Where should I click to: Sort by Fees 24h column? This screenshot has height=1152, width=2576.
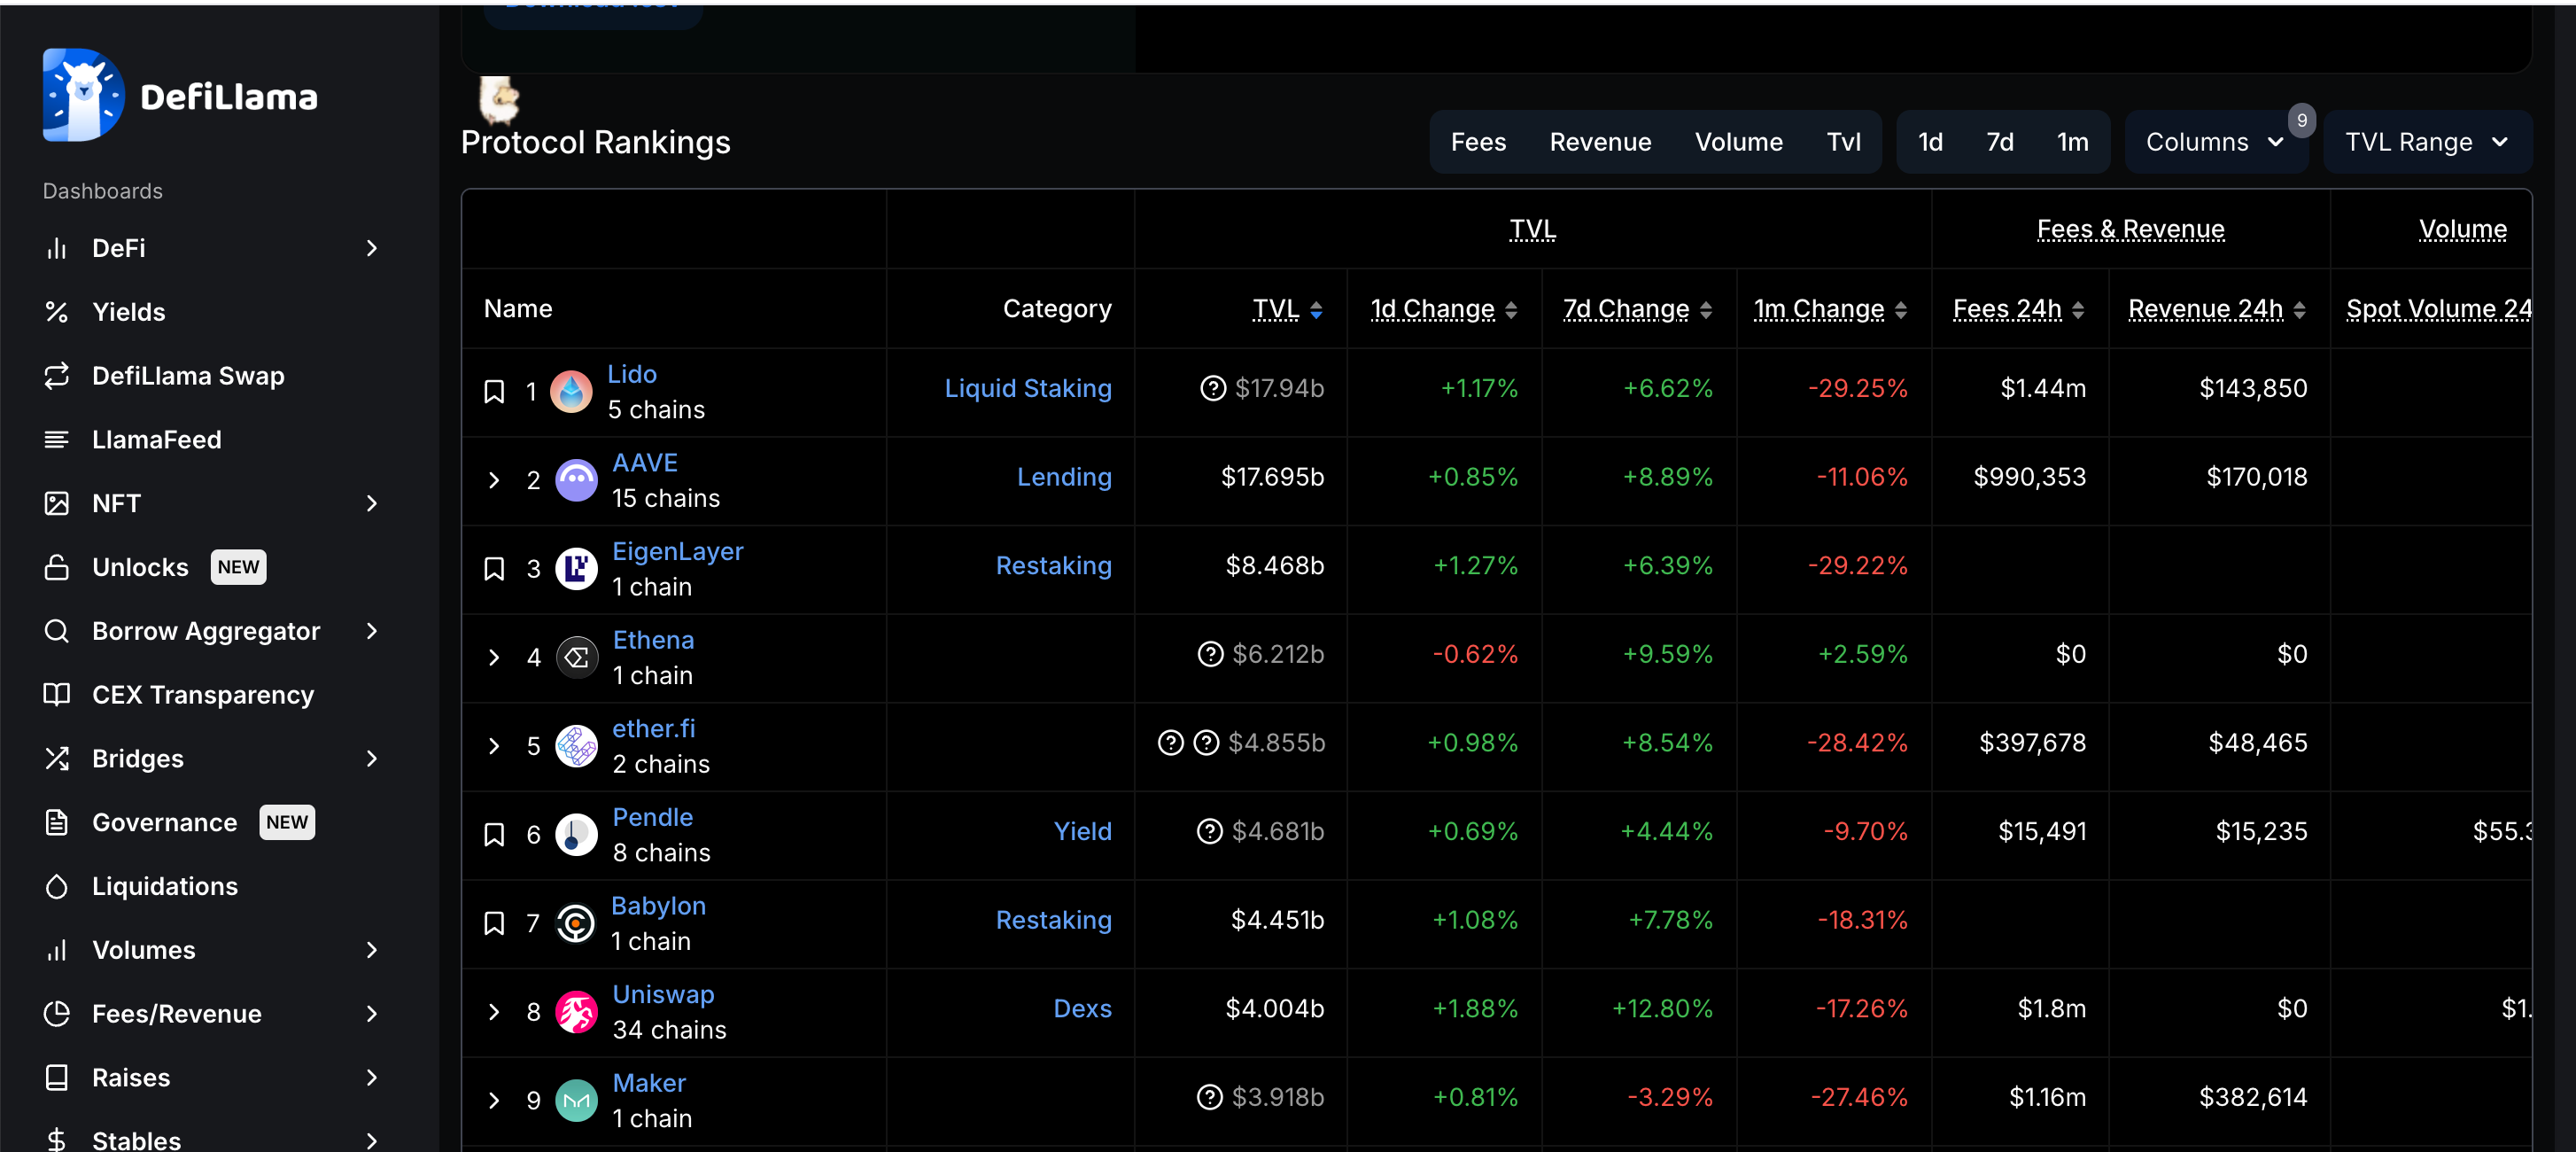tap(2018, 309)
